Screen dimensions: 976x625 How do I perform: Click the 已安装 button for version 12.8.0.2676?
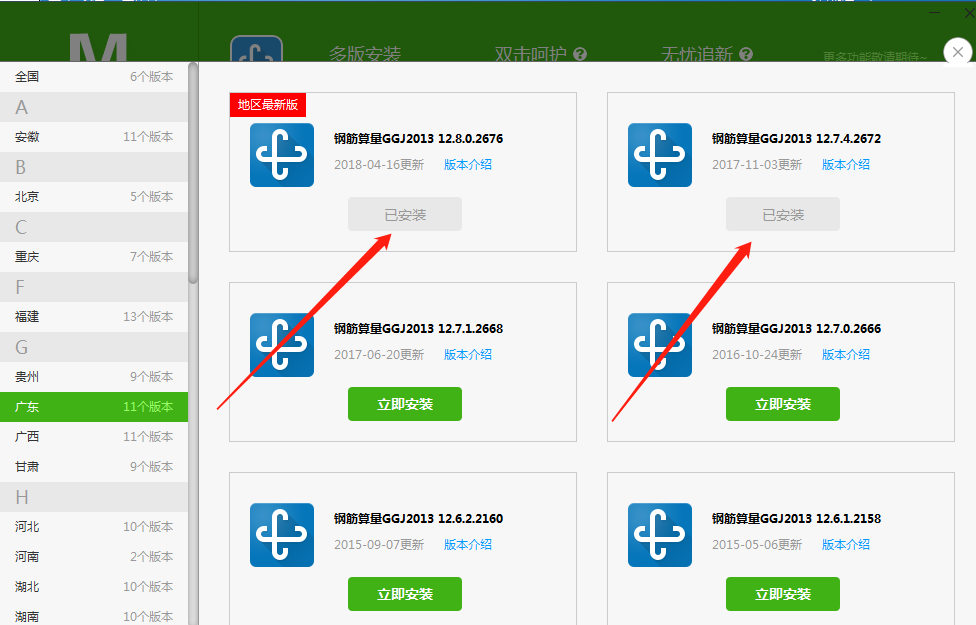[x=405, y=214]
